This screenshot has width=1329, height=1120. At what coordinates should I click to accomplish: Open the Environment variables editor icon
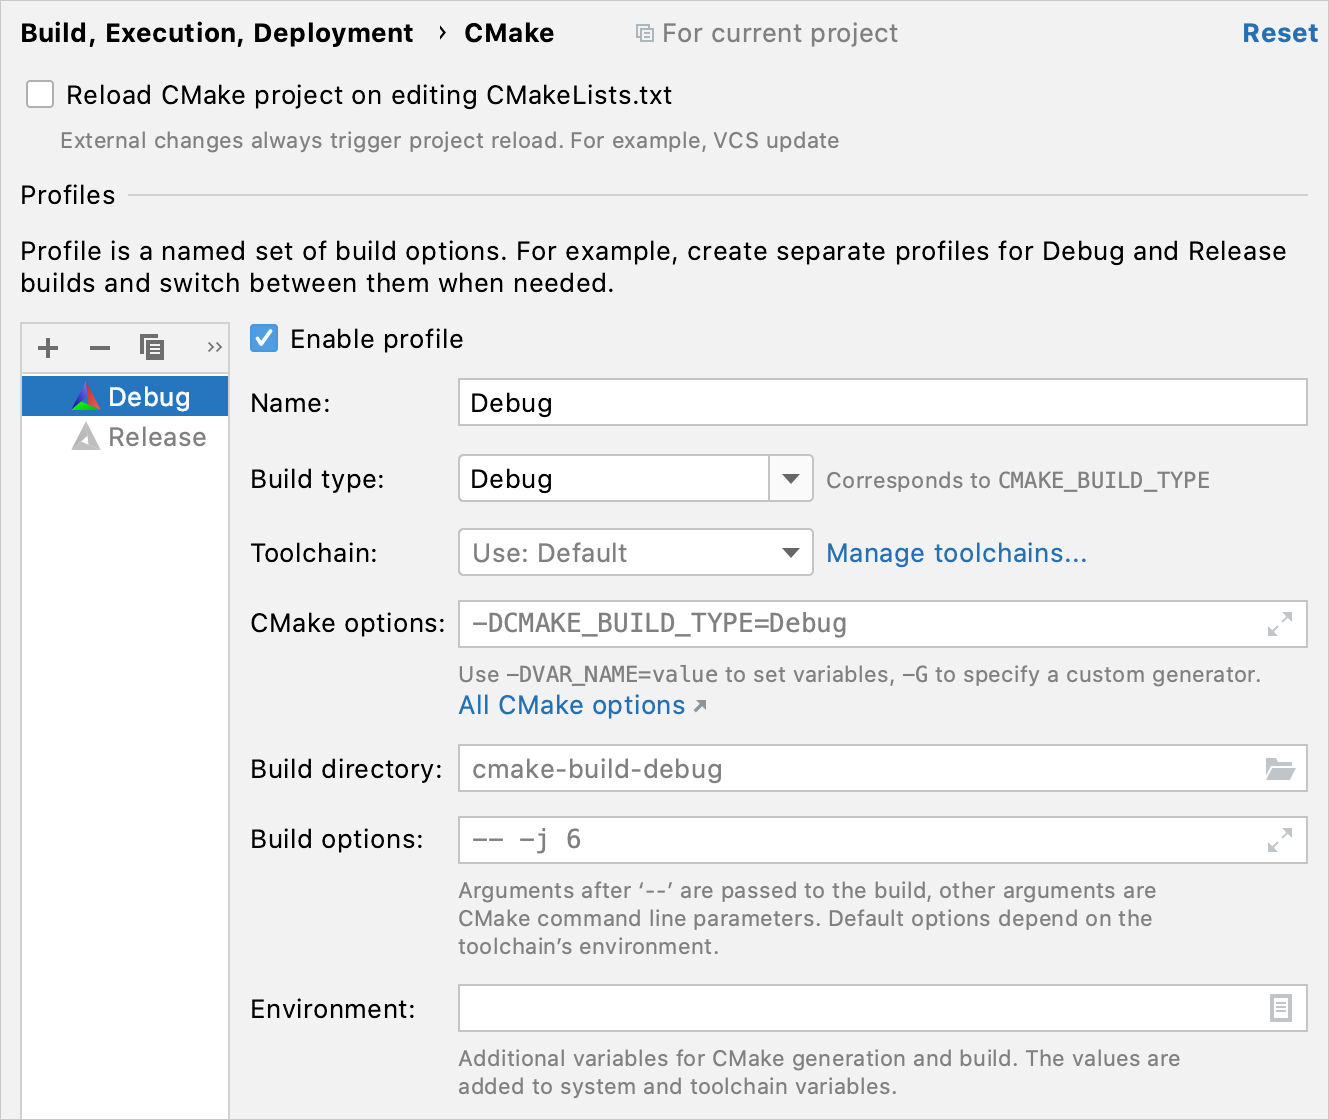pos(1280,1008)
